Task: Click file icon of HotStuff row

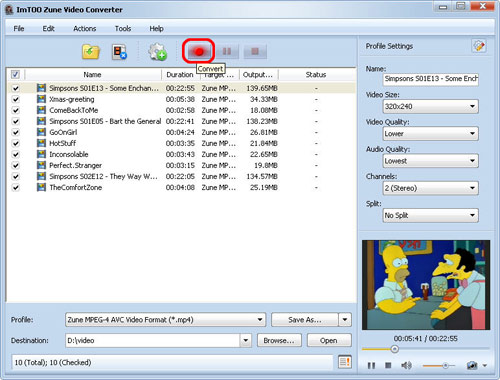Action: pyautogui.click(x=41, y=143)
